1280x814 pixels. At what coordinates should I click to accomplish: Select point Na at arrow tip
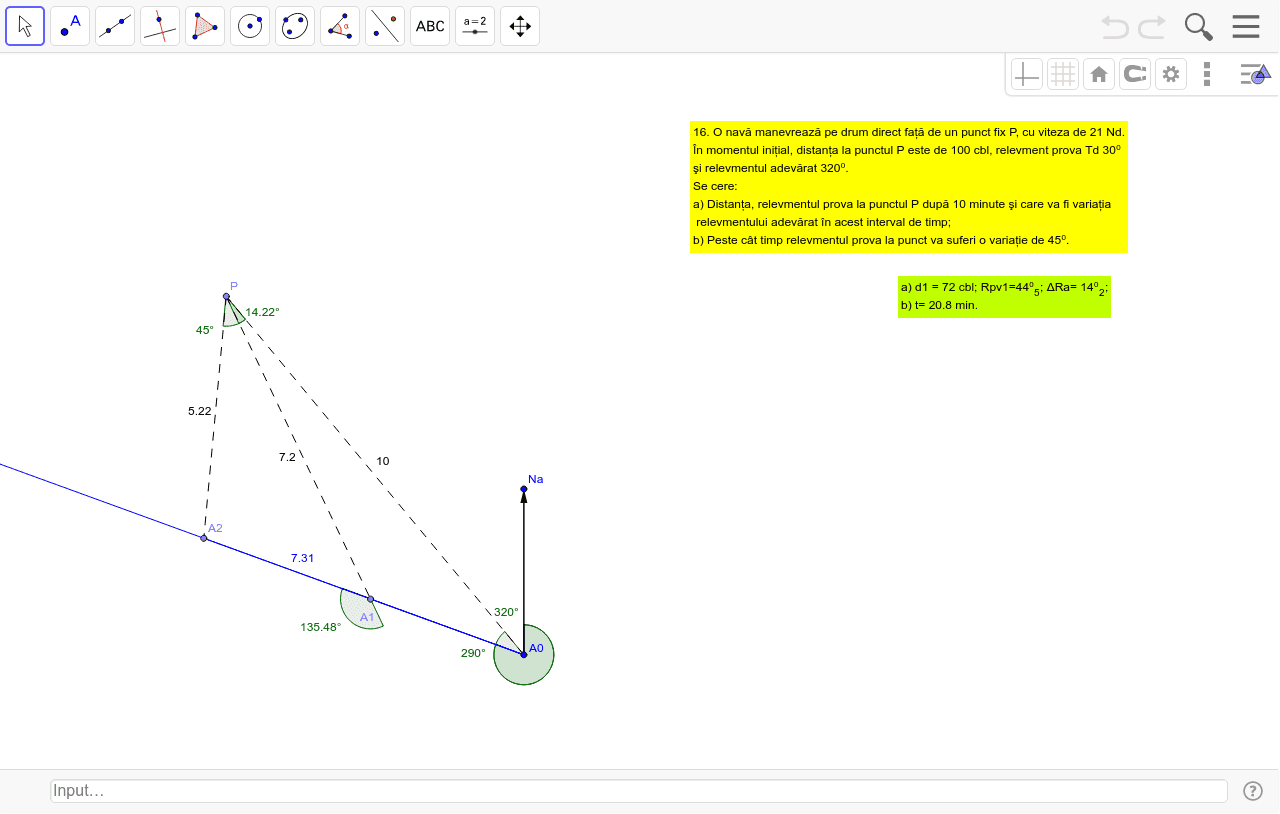(524, 489)
